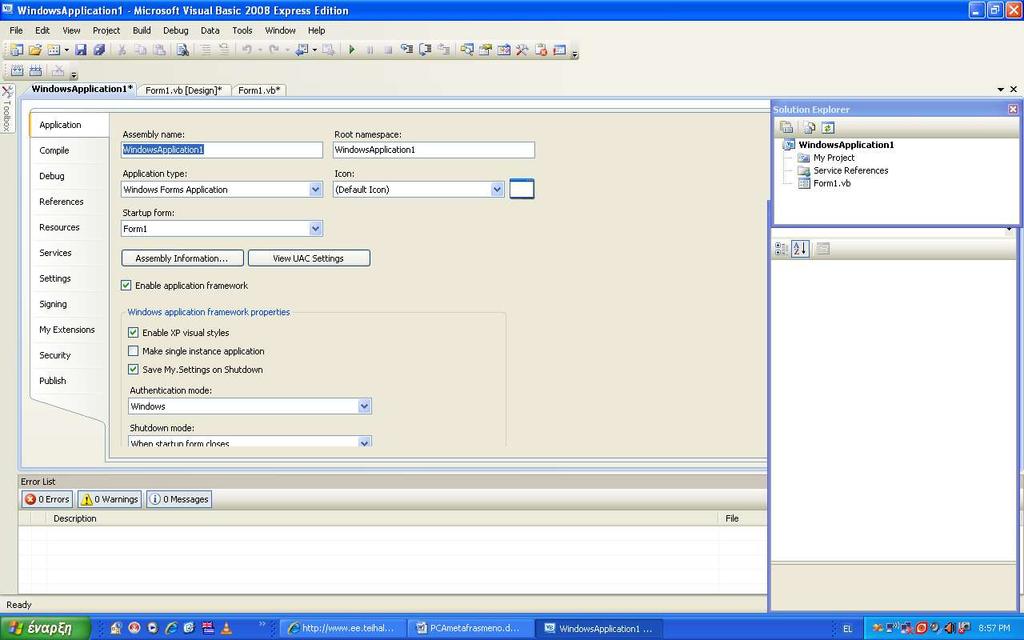The image size is (1024, 640).
Task: Click the Assembly name text field
Action: pos(222,150)
